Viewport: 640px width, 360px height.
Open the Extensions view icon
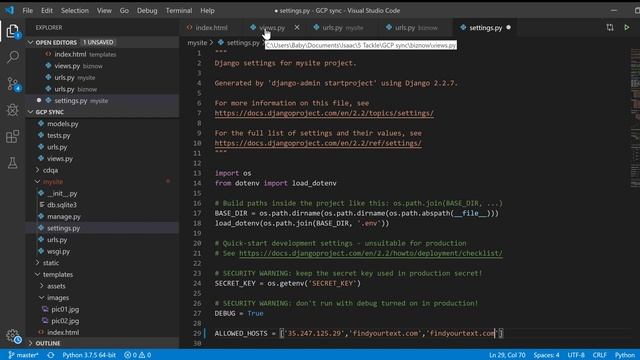point(13,136)
